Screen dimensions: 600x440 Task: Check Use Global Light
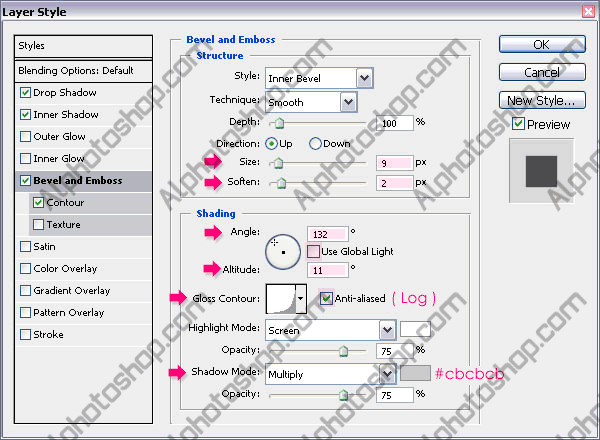point(313,251)
